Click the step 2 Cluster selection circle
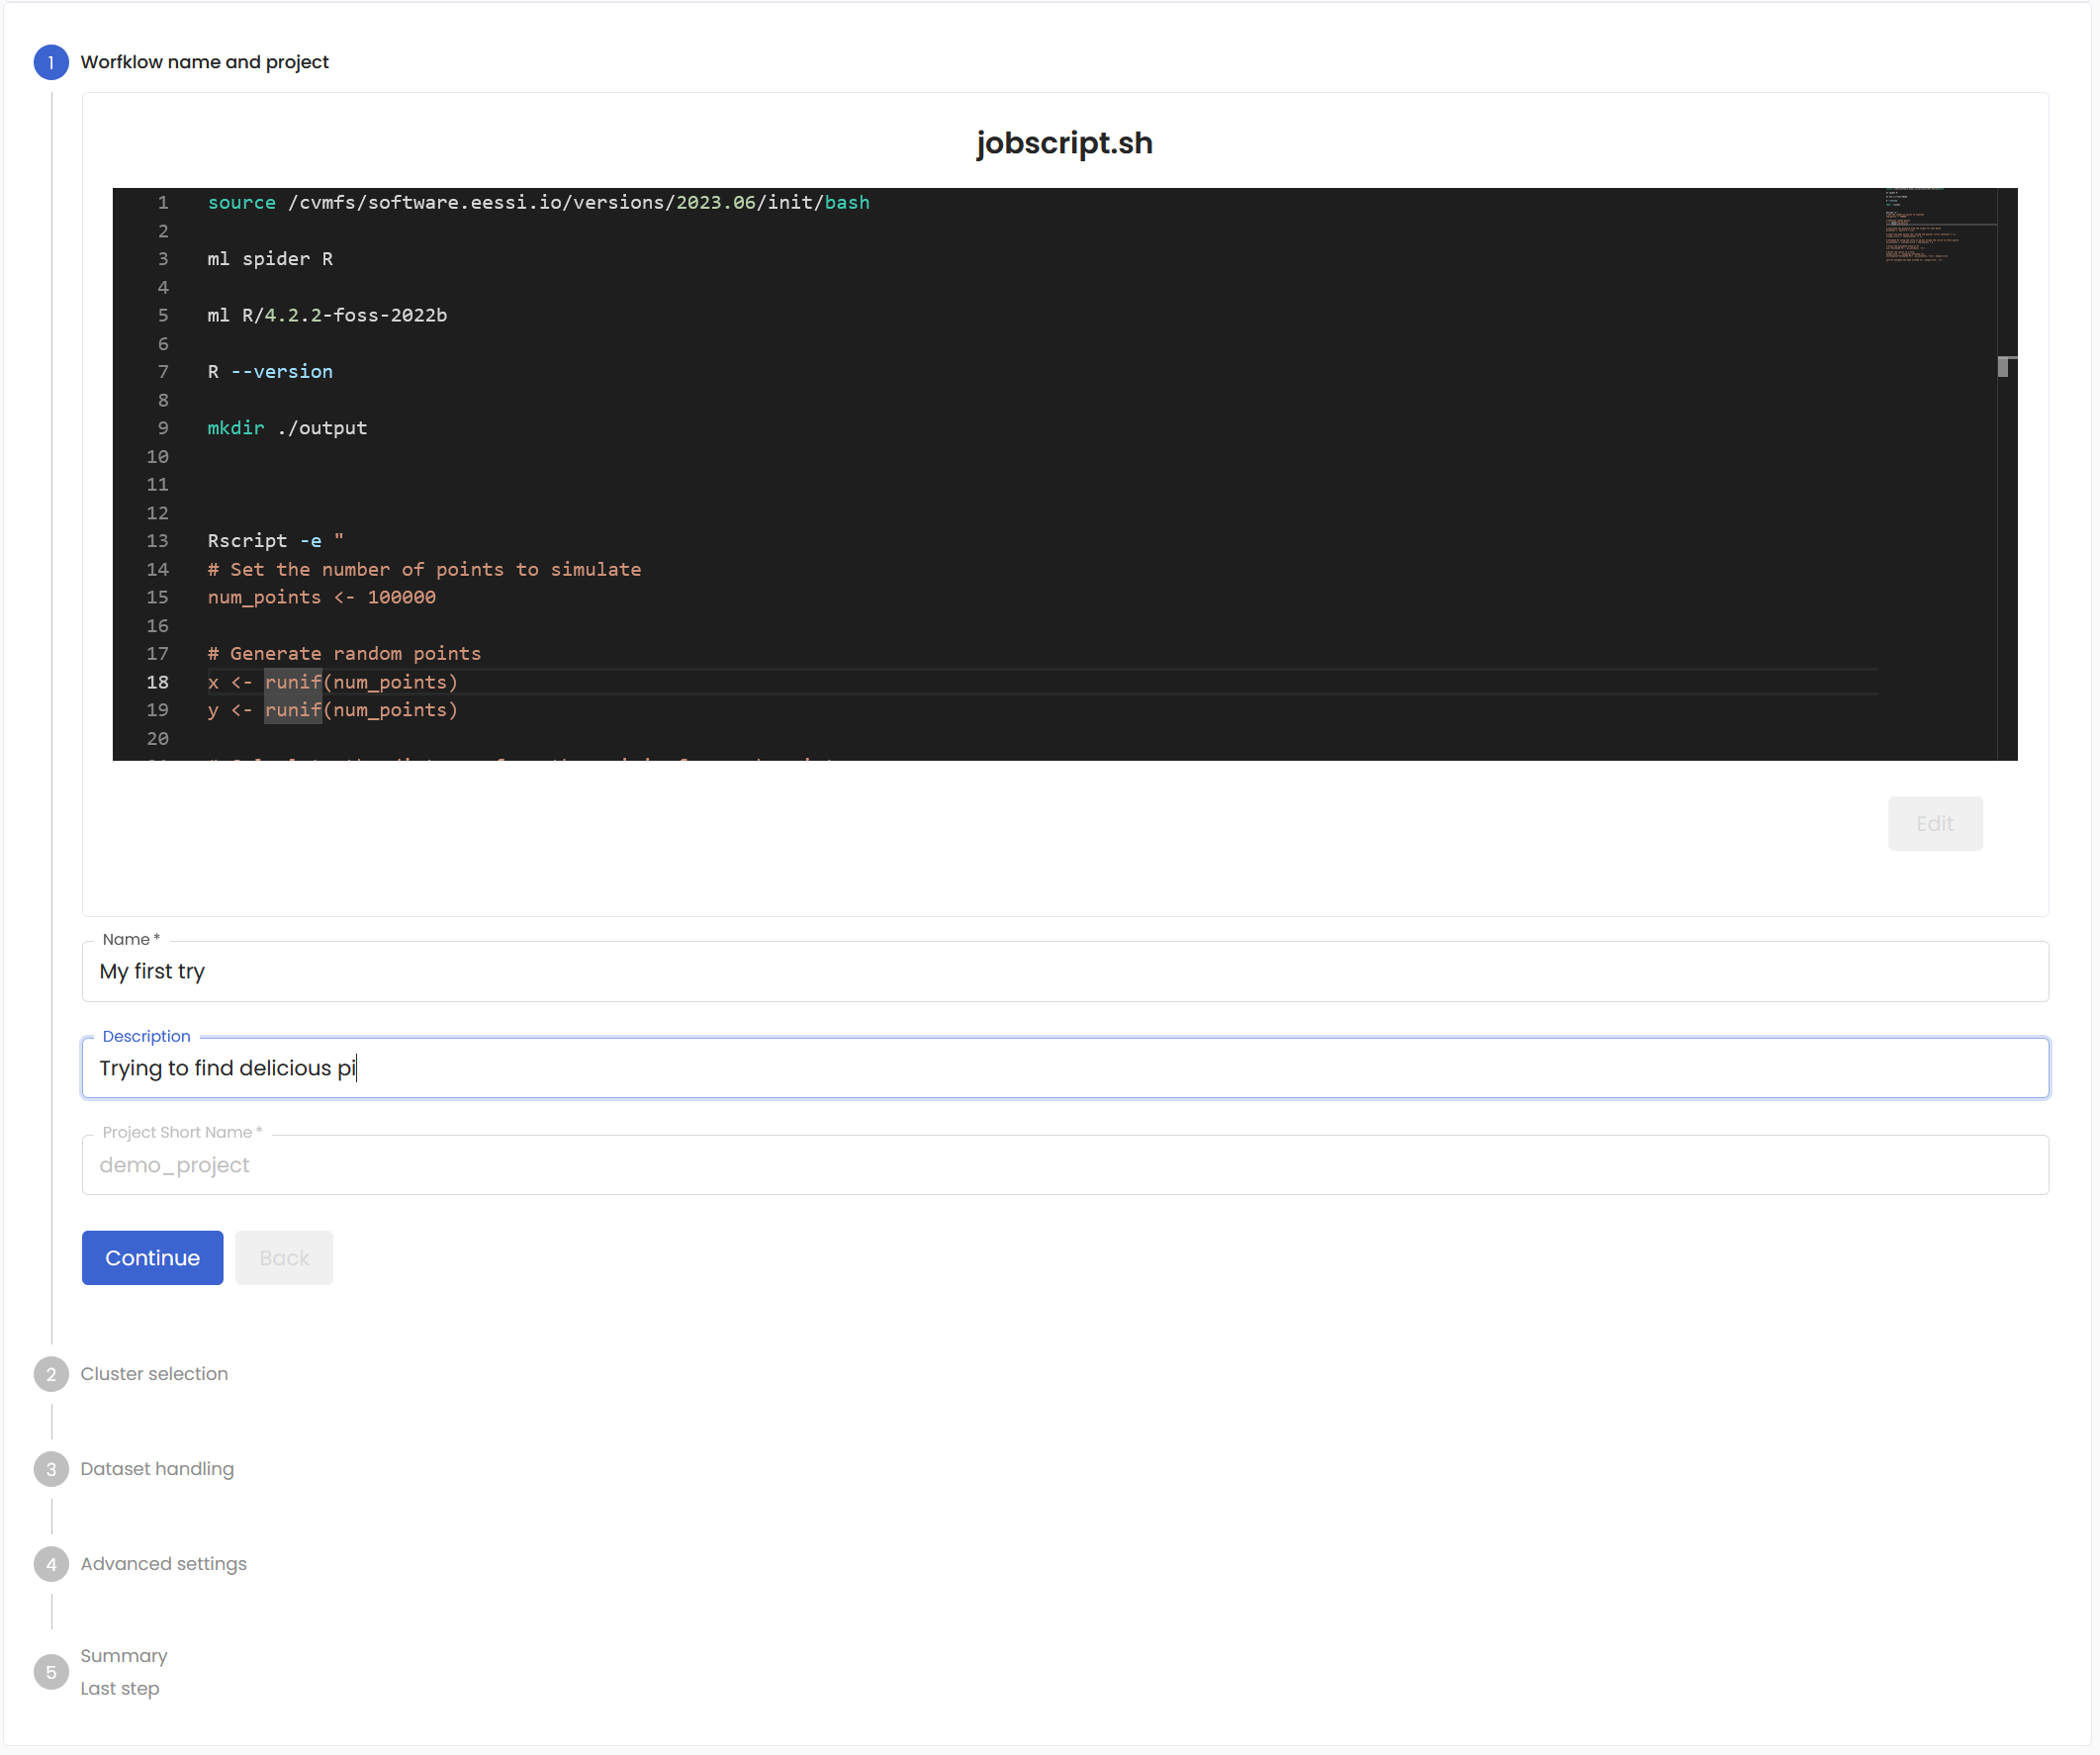 tap(51, 1374)
